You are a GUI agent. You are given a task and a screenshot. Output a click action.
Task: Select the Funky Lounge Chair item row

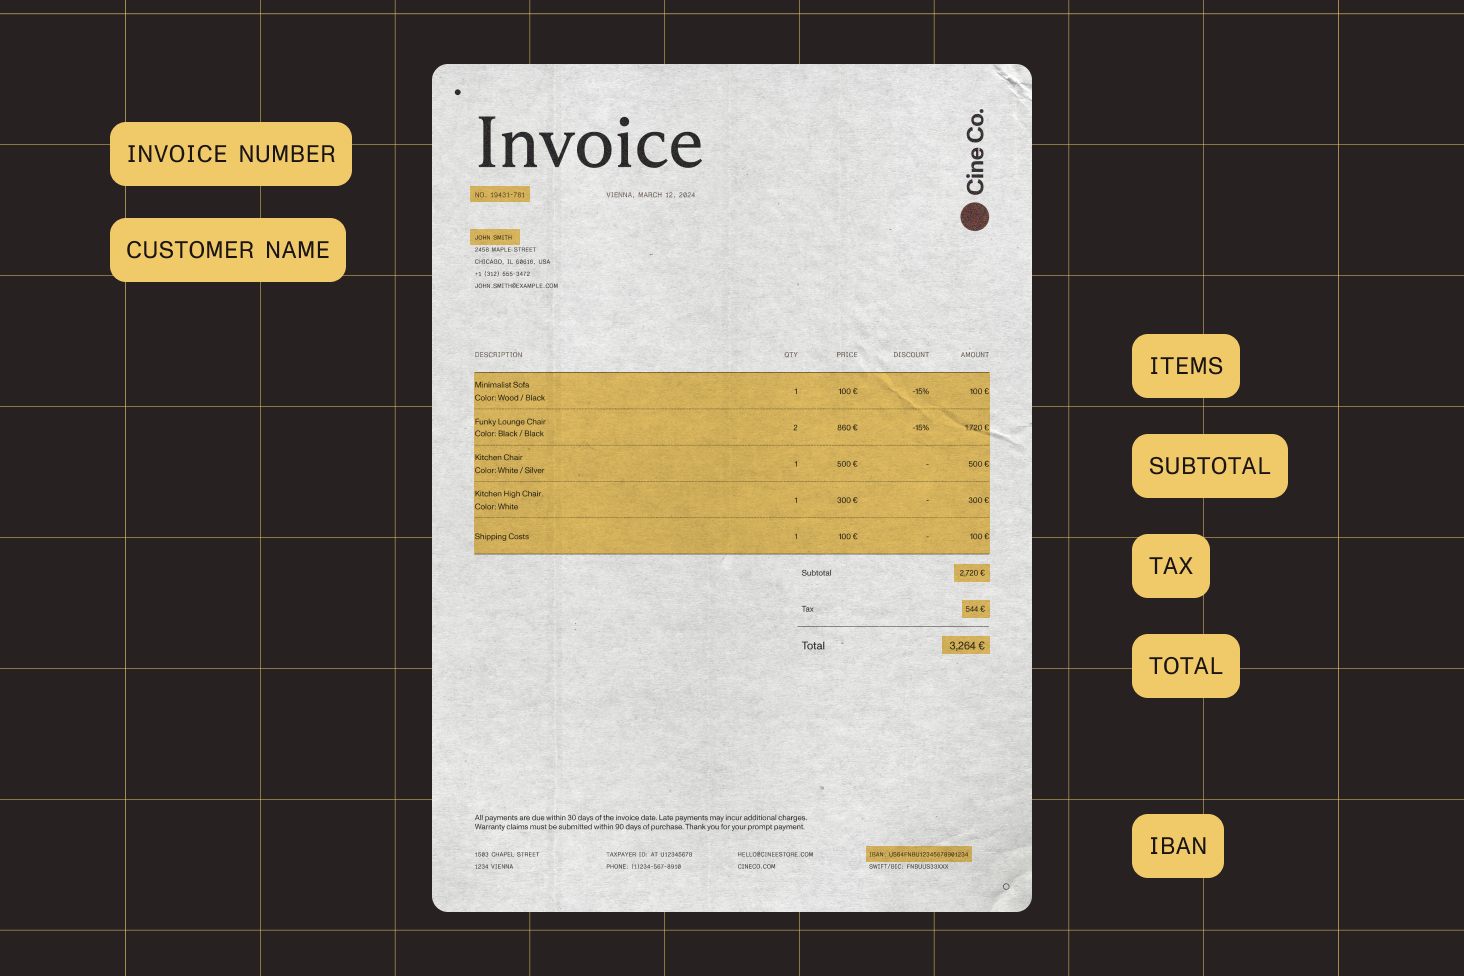[x=731, y=428]
